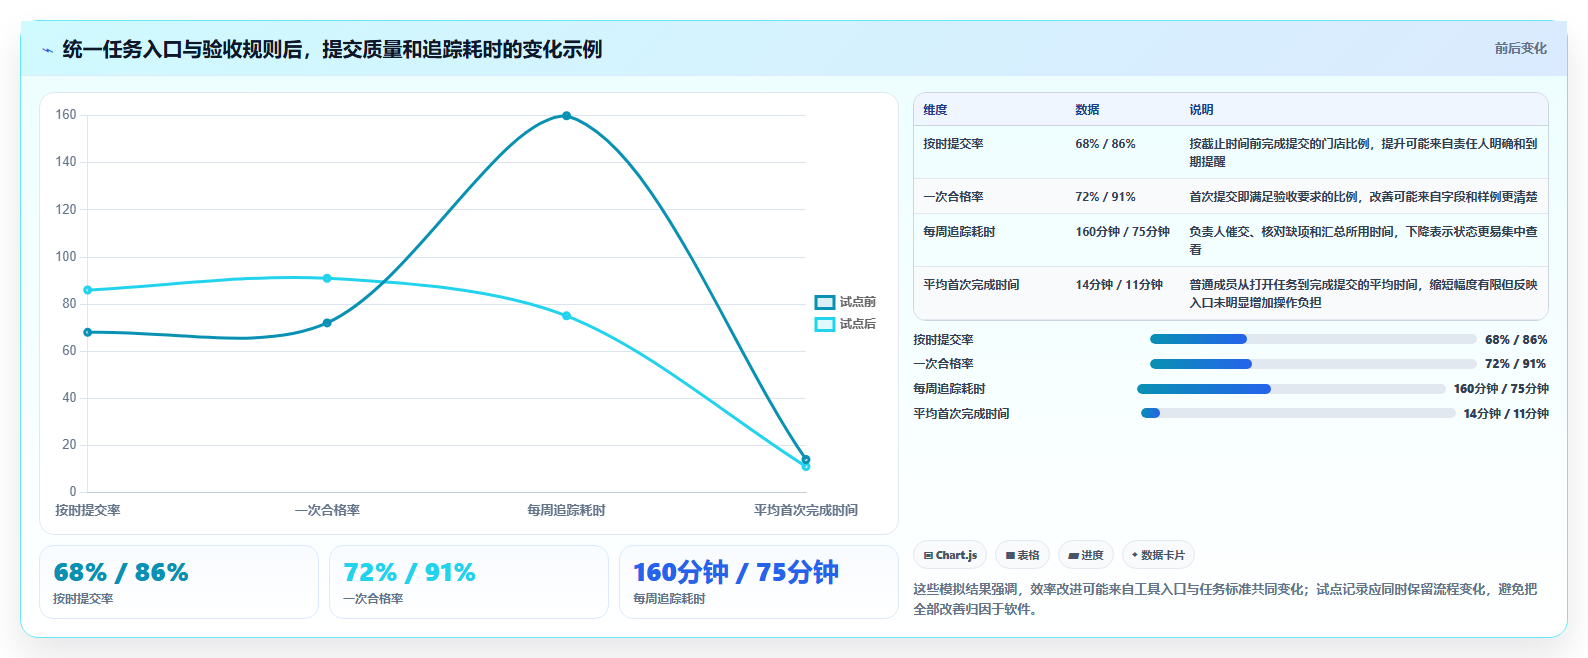The image size is (1588, 658).
Task: Click the header icon beside the title
Action: 47,50
